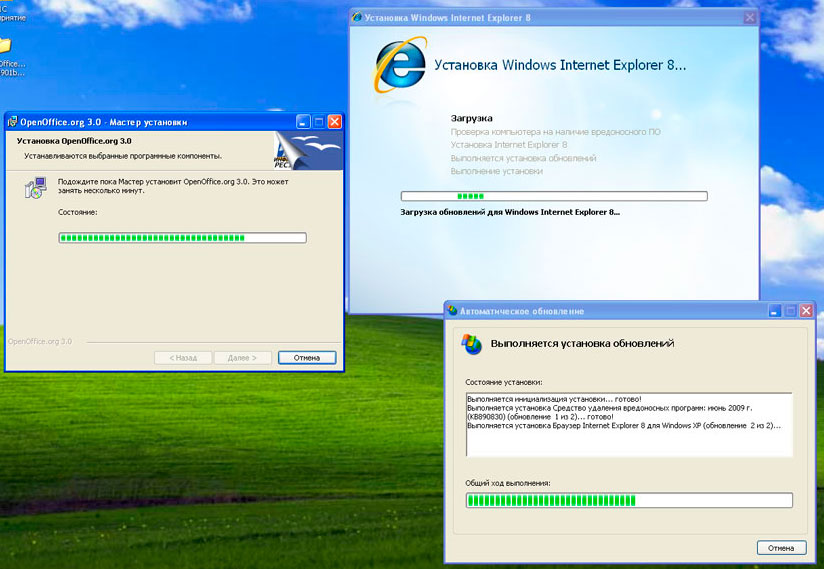The image size is (824, 569).
Task: Click the Windows Update icon beside Выполняется установка
Action: coord(471,344)
